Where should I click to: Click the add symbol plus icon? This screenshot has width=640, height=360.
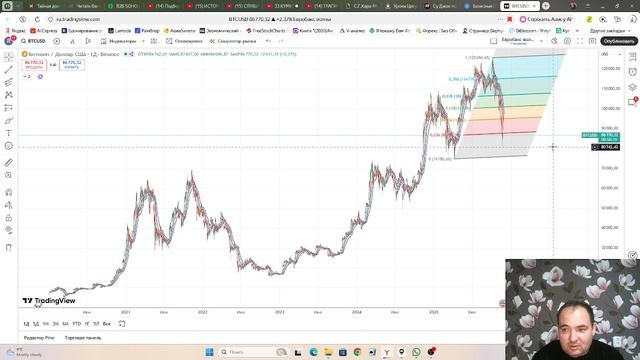click(x=57, y=41)
